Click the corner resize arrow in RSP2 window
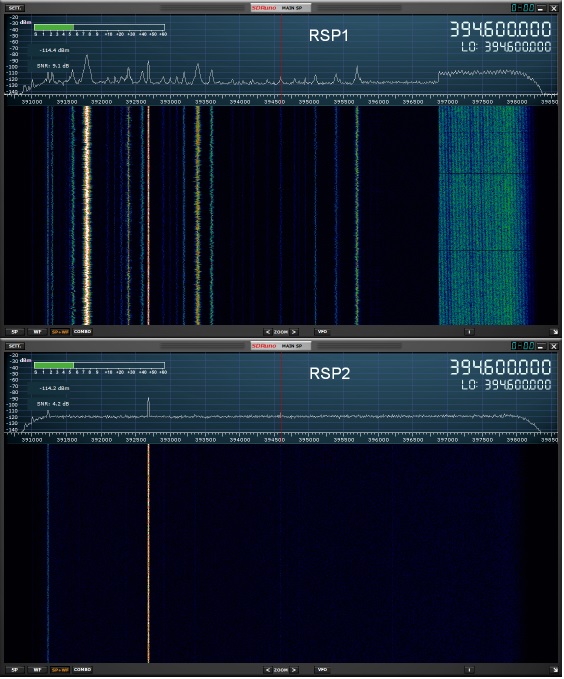Image resolution: width=564 pixels, height=679 pixels. pos(556,670)
